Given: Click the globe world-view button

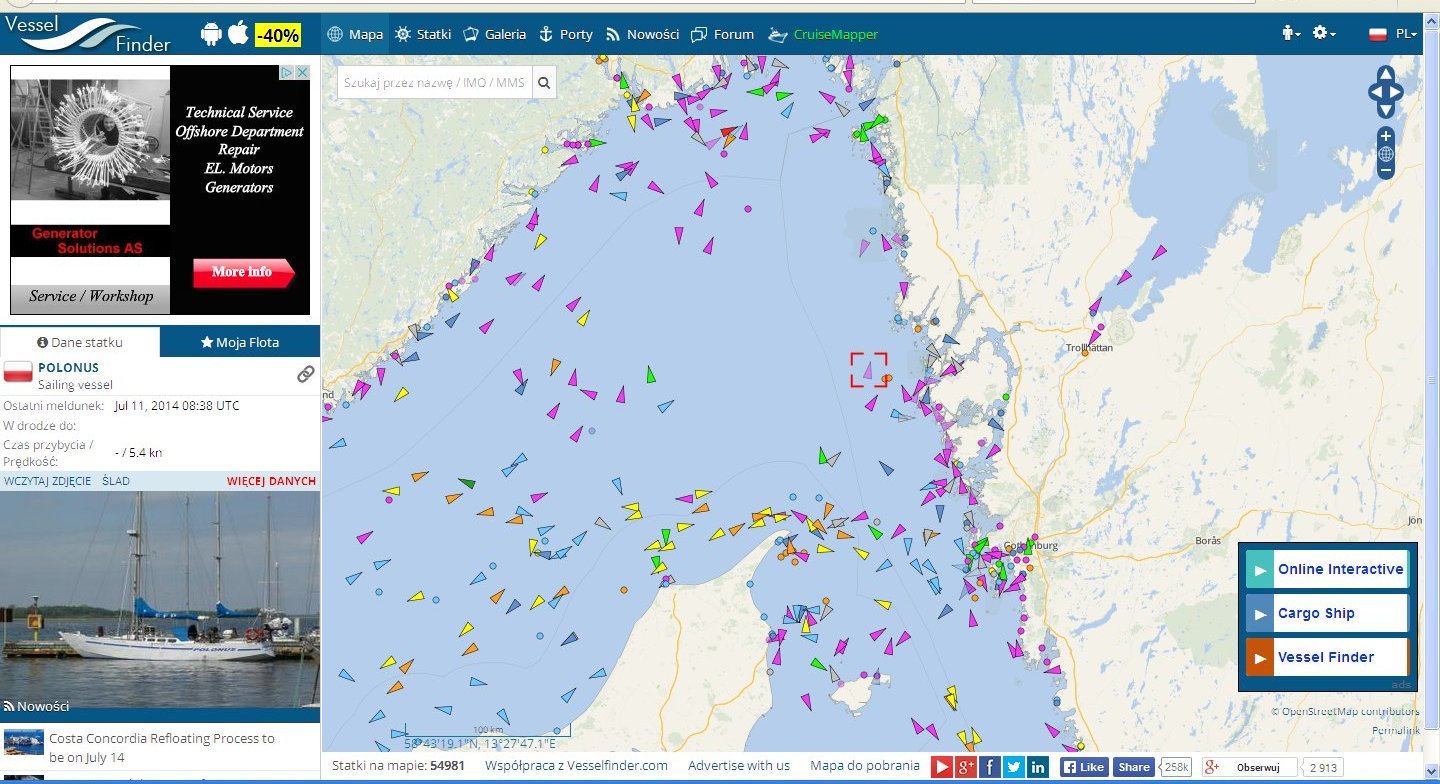Looking at the screenshot, I should [1386, 154].
